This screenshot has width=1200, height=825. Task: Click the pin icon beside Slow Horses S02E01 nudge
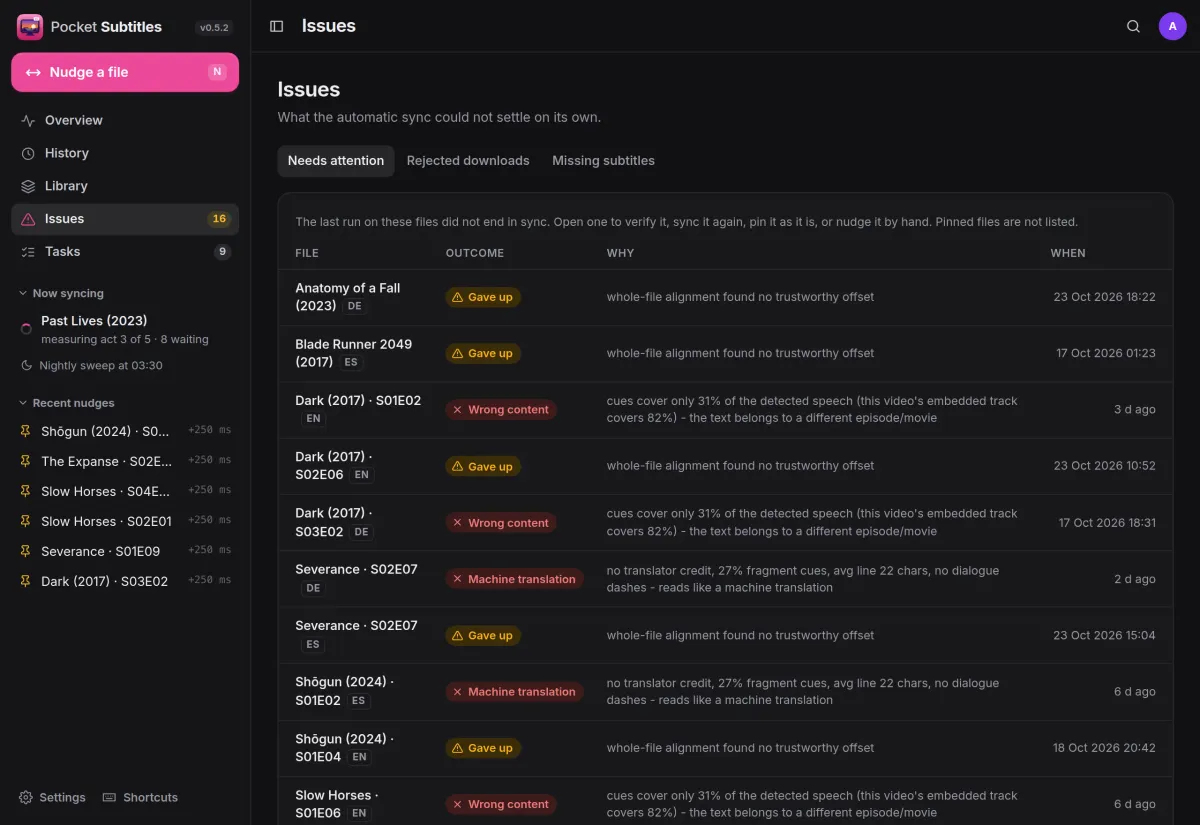(x=26, y=521)
